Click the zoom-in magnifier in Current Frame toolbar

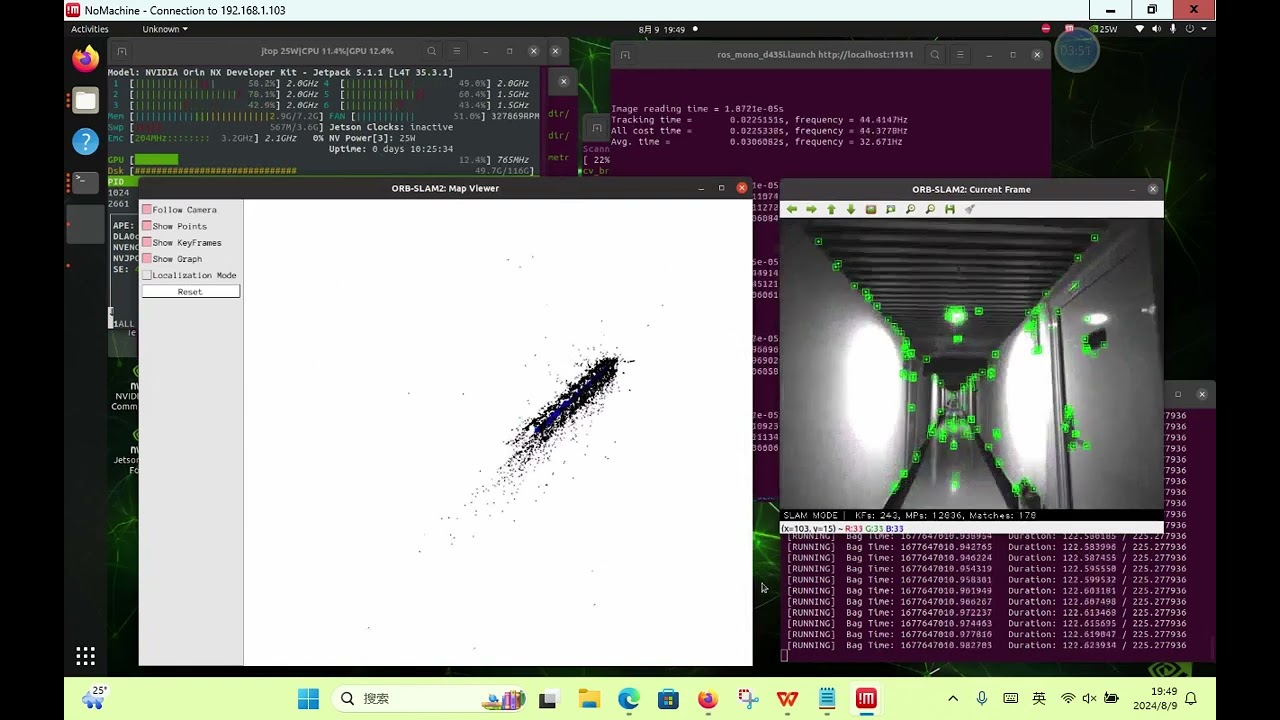point(910,210)
